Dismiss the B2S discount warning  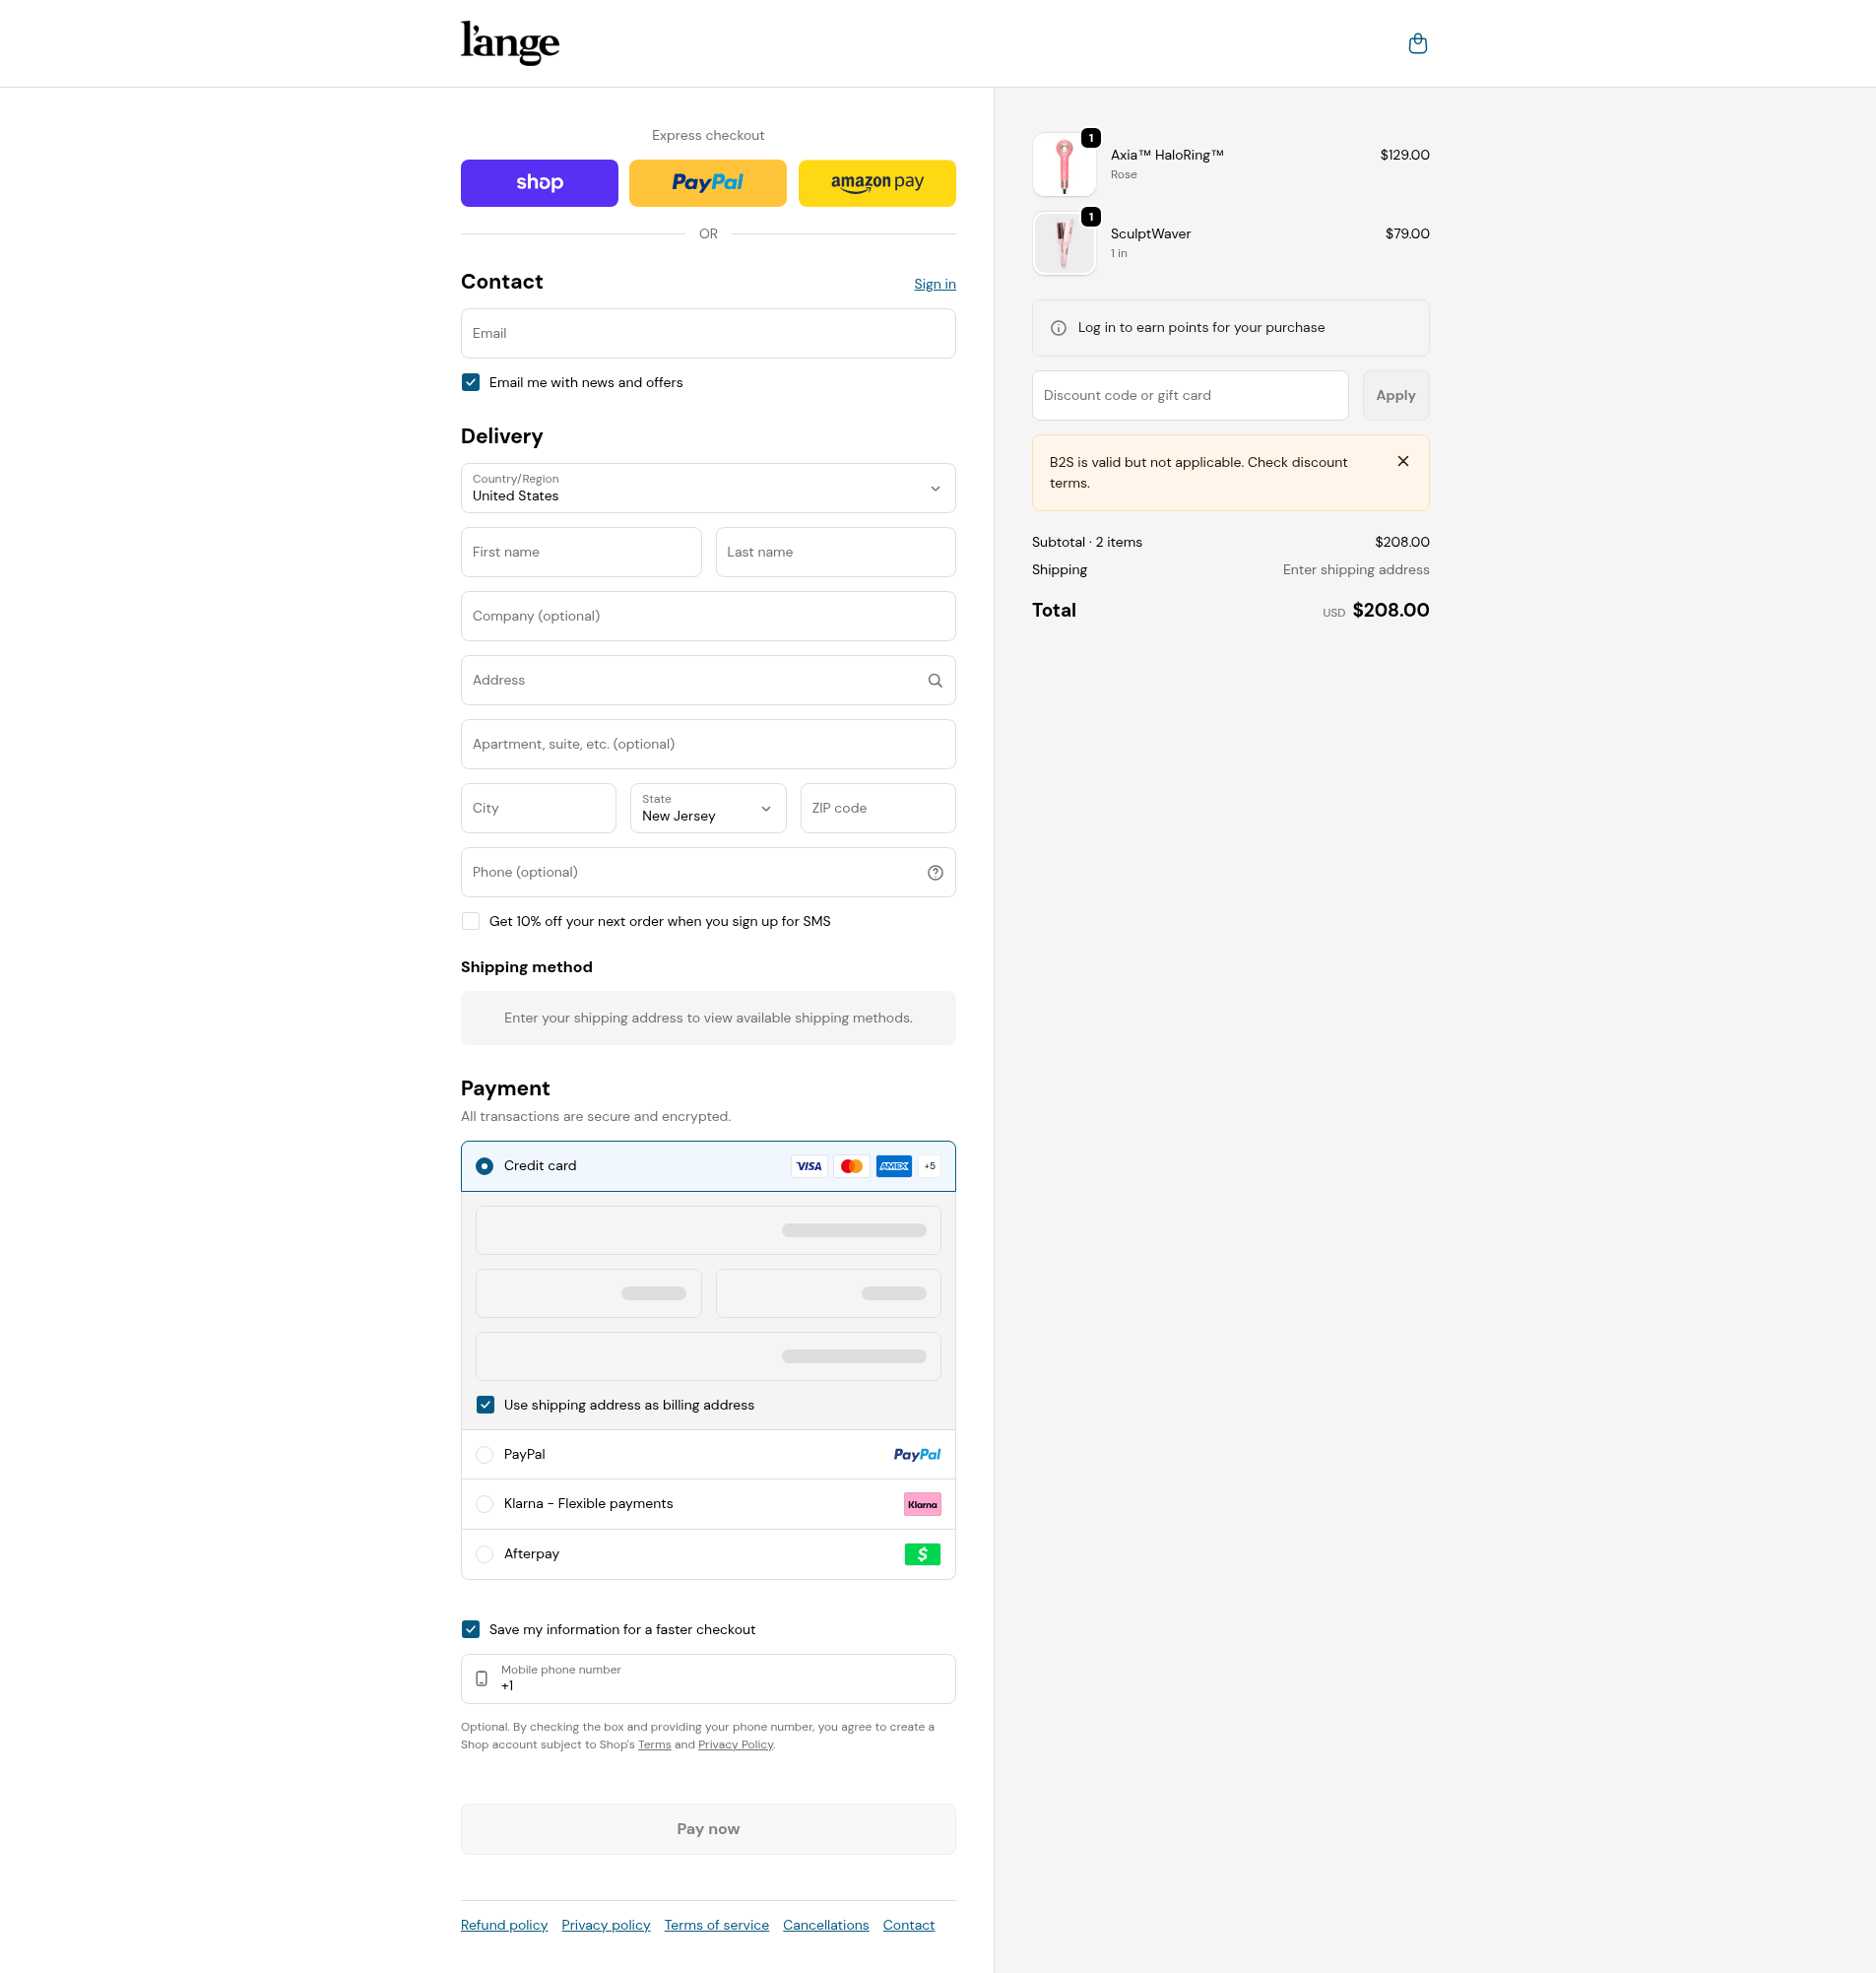[x=1403, y=461]
